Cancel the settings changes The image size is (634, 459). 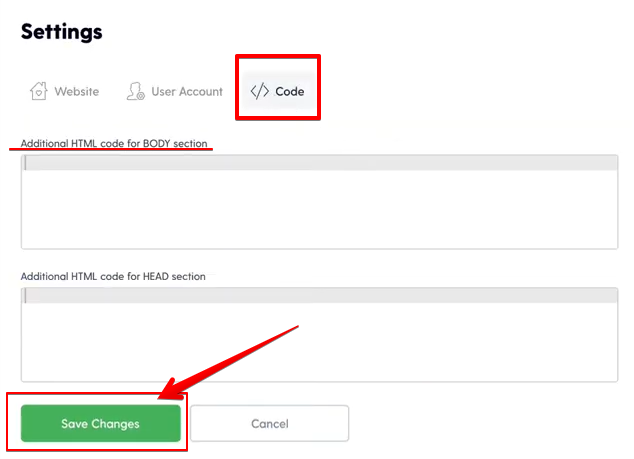pos(270,423)
